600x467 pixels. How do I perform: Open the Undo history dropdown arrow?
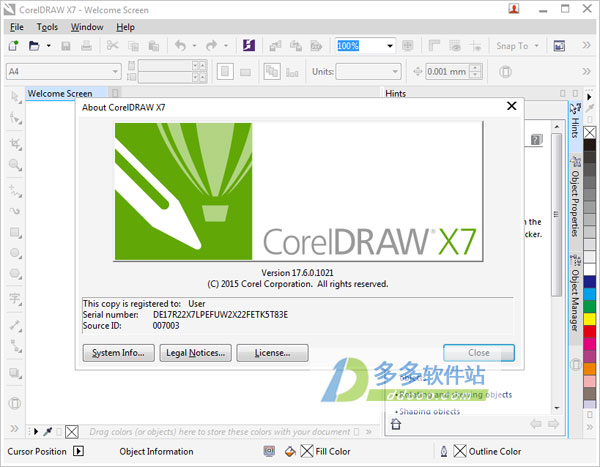pyautogui.click(x=194, y=46)
